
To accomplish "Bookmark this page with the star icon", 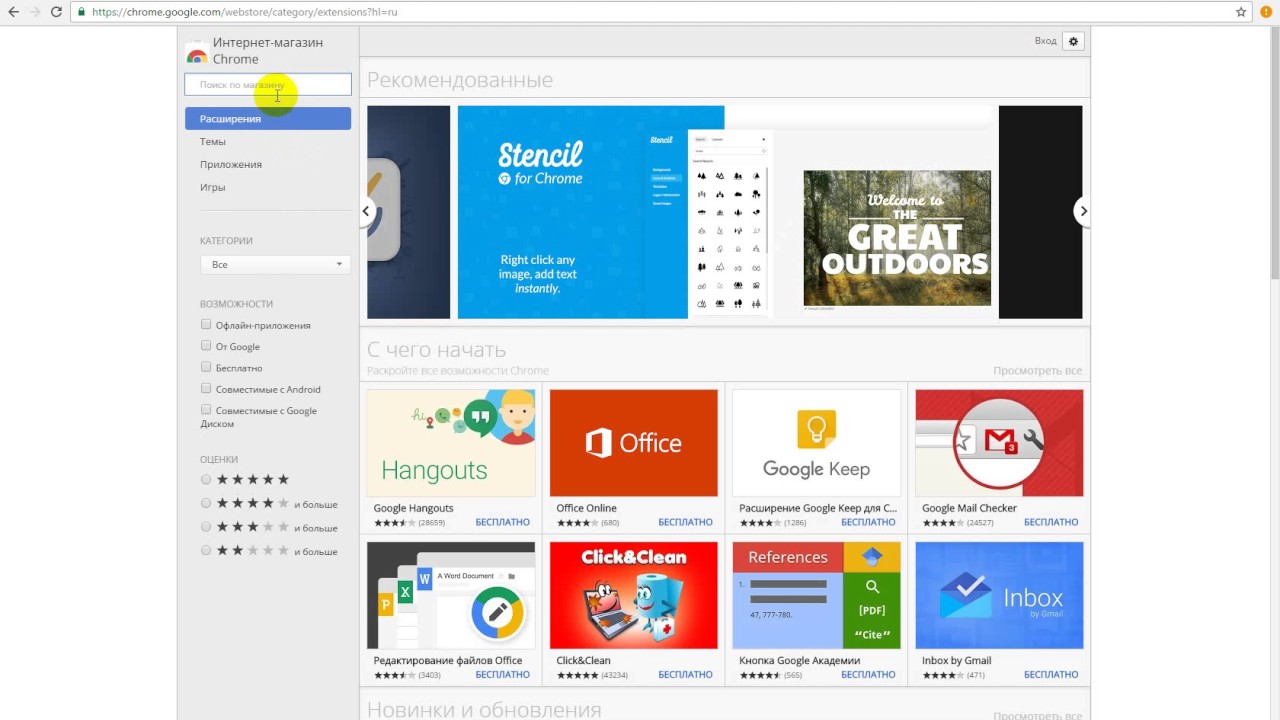I will (x=1241, y=12).
